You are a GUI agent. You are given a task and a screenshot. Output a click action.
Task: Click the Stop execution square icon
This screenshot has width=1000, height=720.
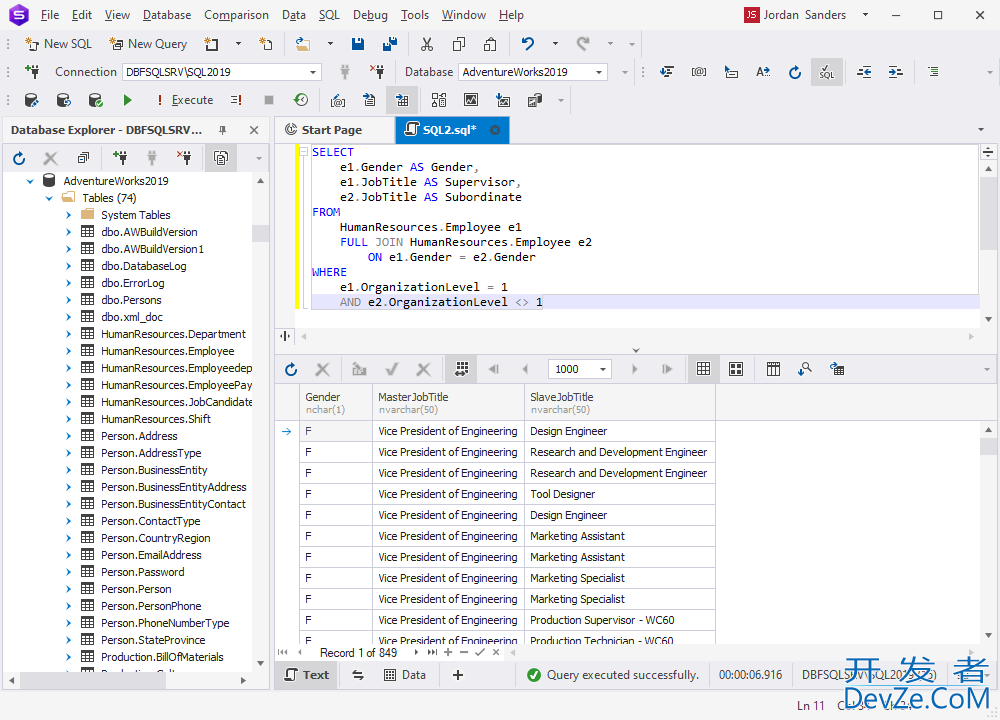268,100
